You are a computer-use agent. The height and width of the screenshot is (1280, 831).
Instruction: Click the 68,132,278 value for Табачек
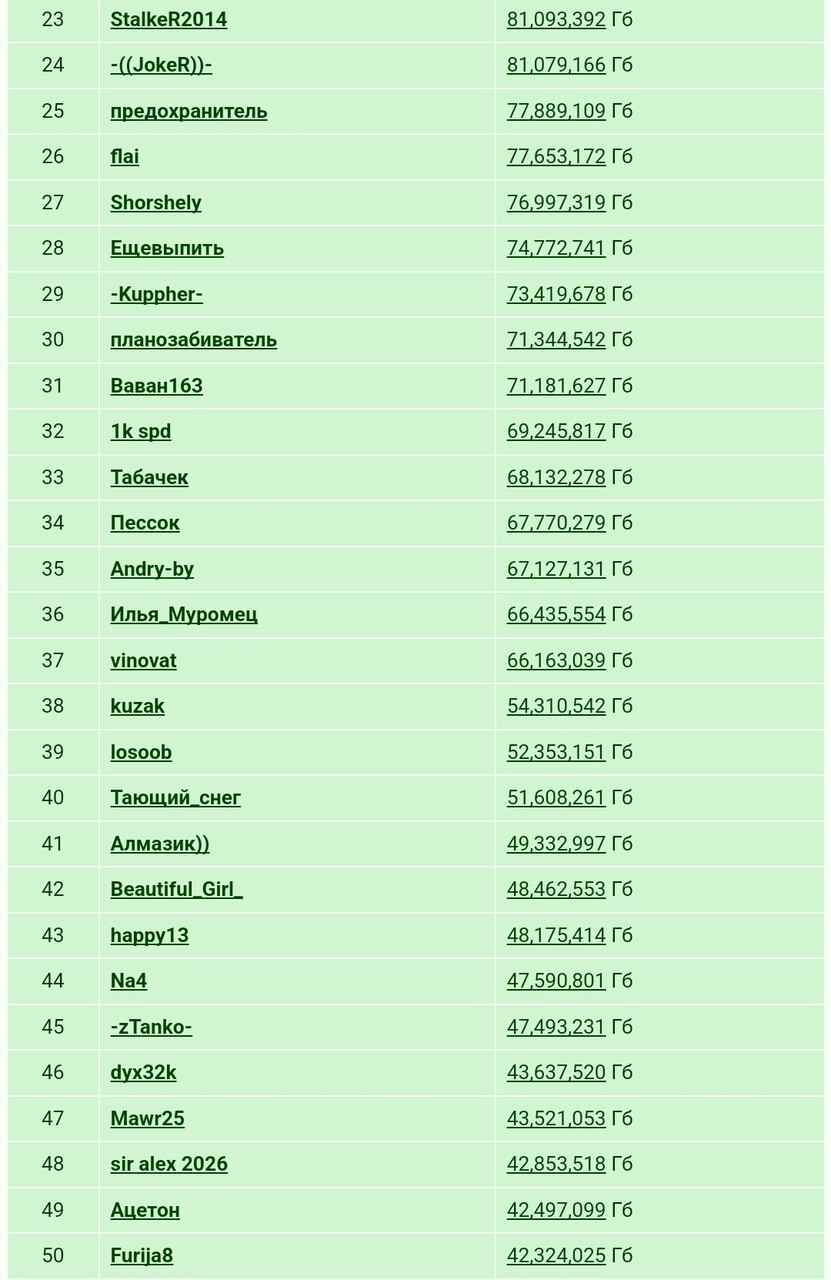click(x=556, y=477)
